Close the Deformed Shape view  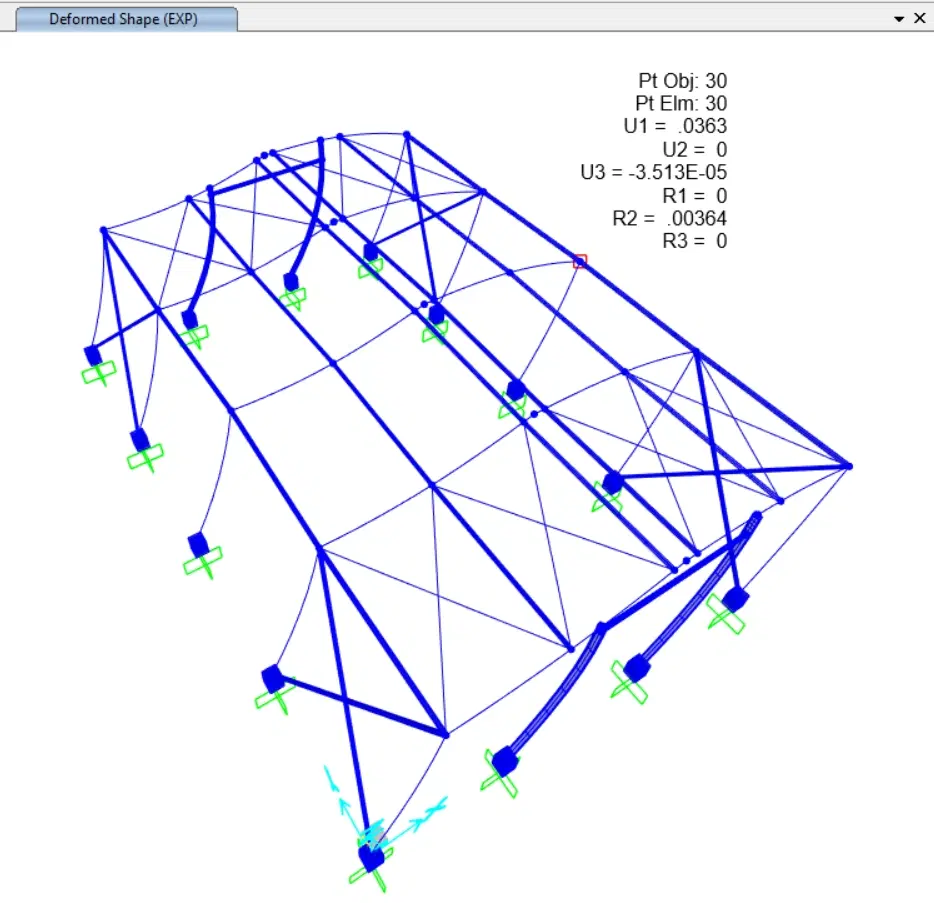tap(920, 18)
